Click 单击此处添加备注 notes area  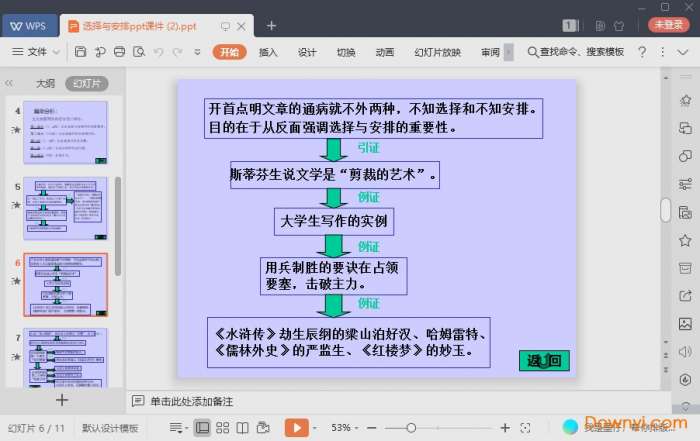point(192,401)
